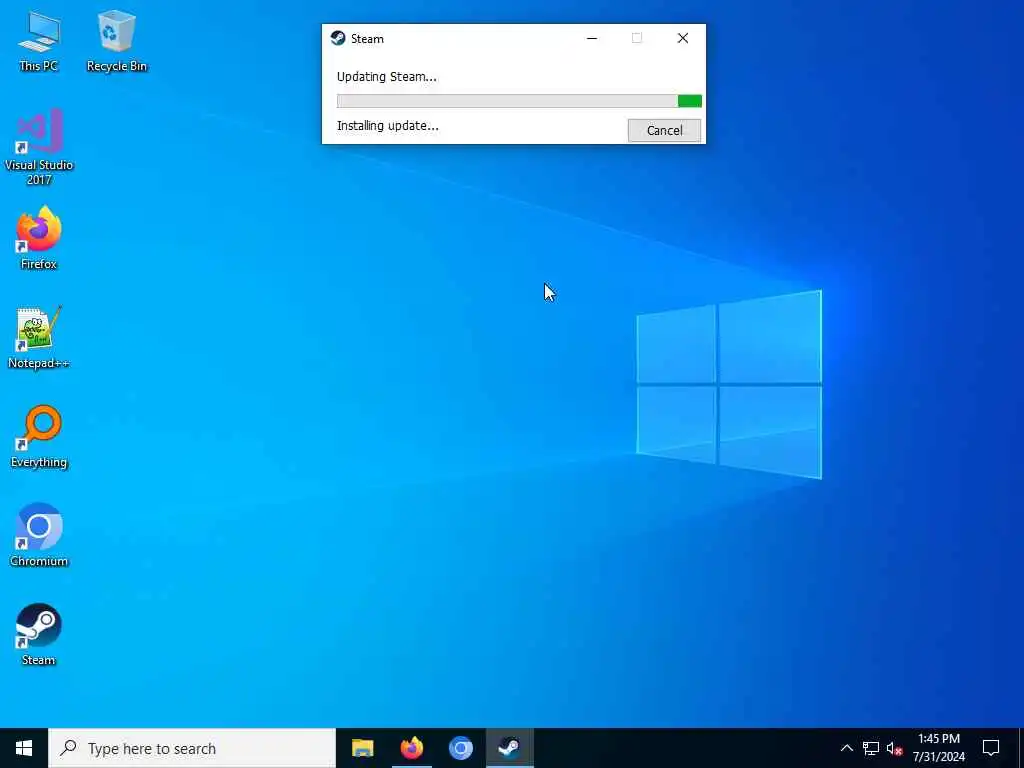Click the Steam logo in the dialog title bar
Image resolution: width=1024 pixels, height=768 pixels.
pos(338,38)
